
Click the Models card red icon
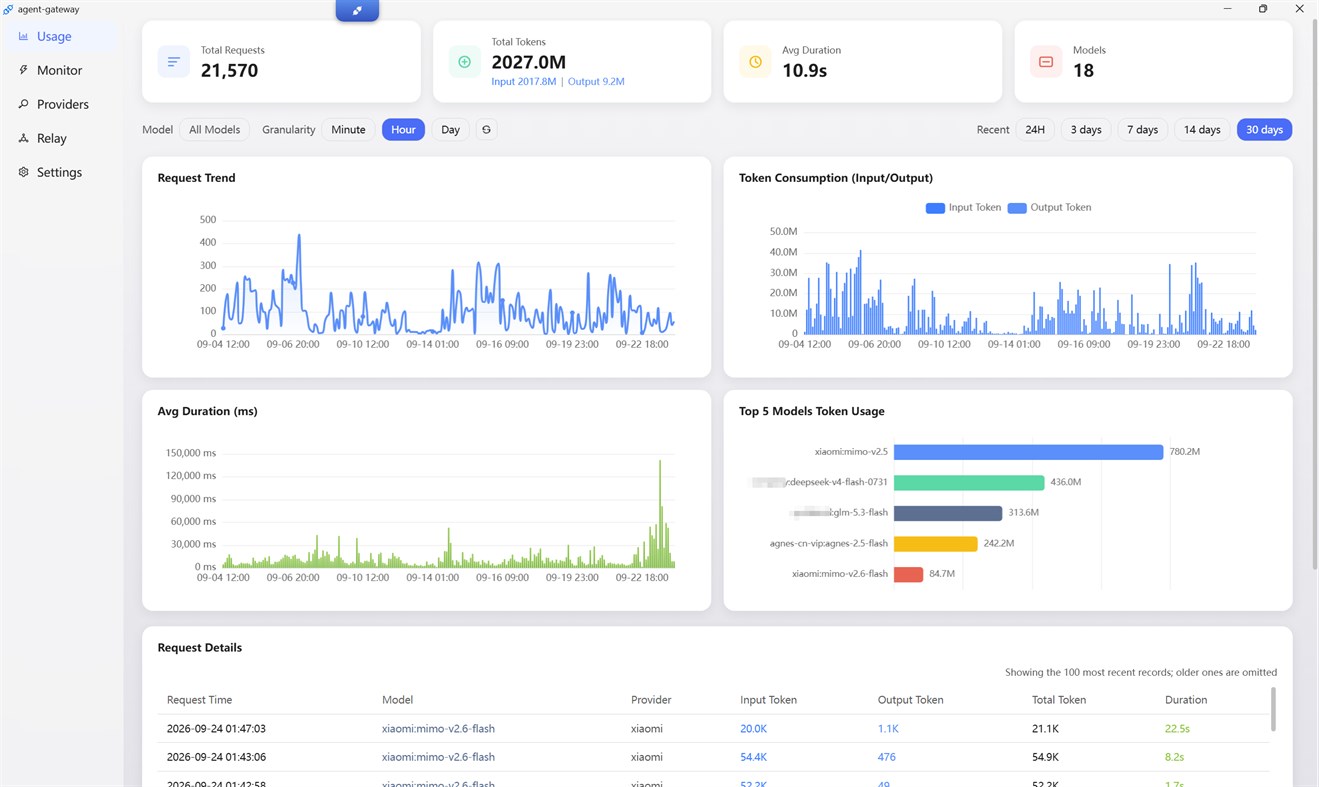point(1046,62)
